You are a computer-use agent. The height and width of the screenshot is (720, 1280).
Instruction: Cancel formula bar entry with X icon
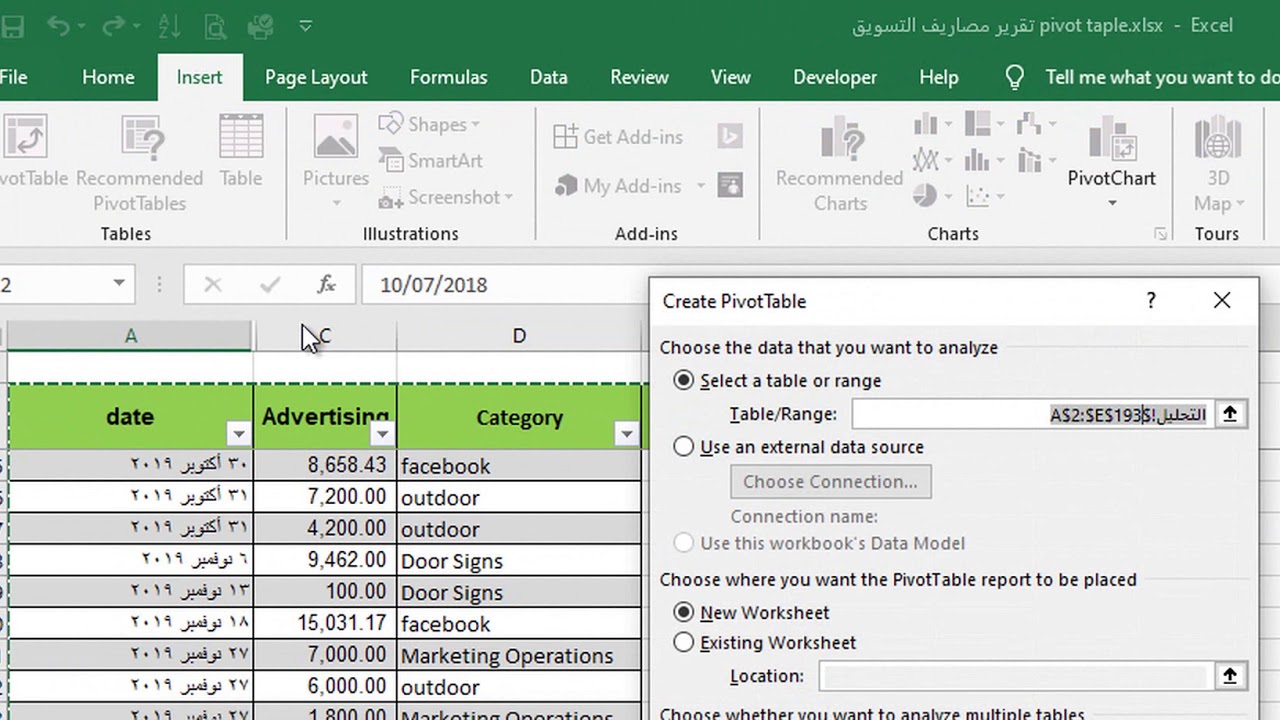pyautogui.click(x=212, y=285)
